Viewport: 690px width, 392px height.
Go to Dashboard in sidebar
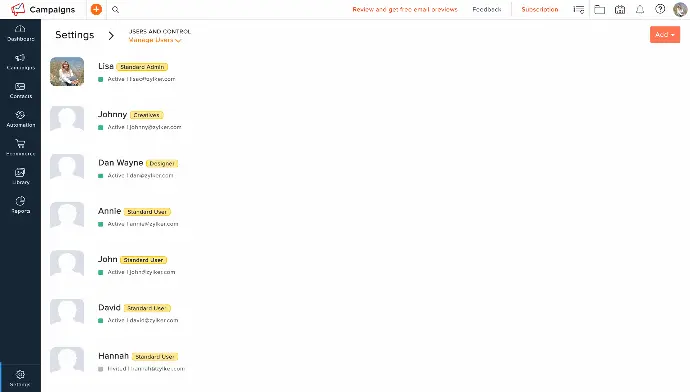20,33
